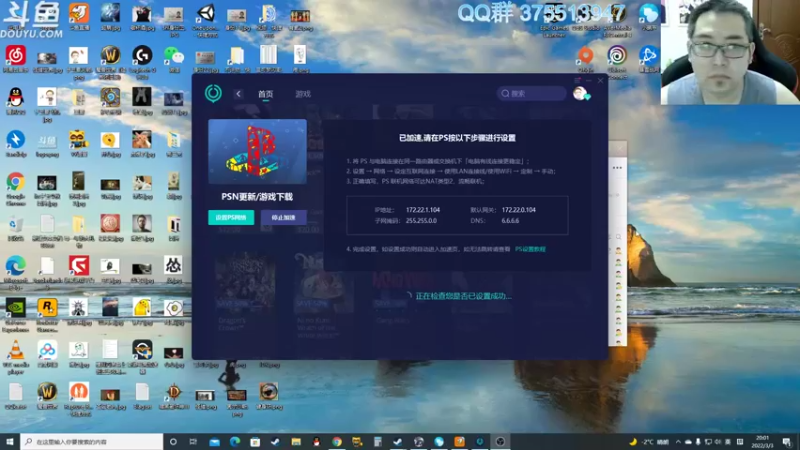Open VLC media player desktop icon

(x=16, y=351)
